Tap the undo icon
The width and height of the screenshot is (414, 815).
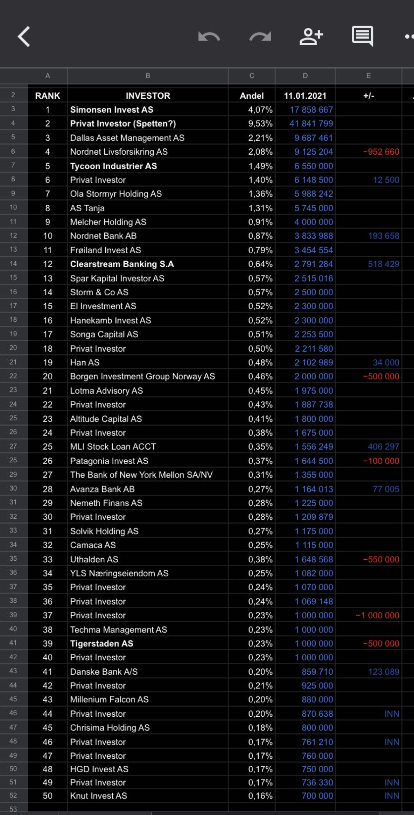(x=209, y=36)
